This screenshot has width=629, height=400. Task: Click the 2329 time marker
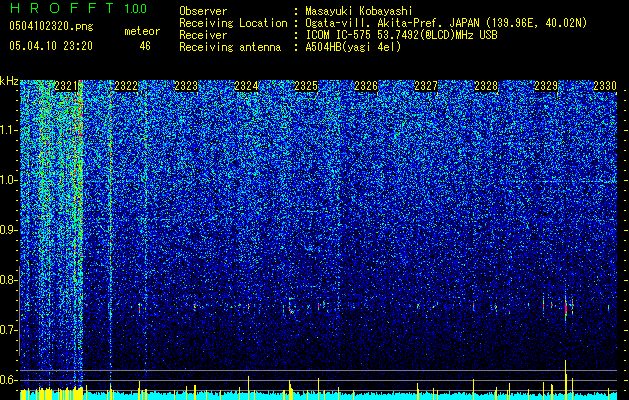tap(546, 86)
